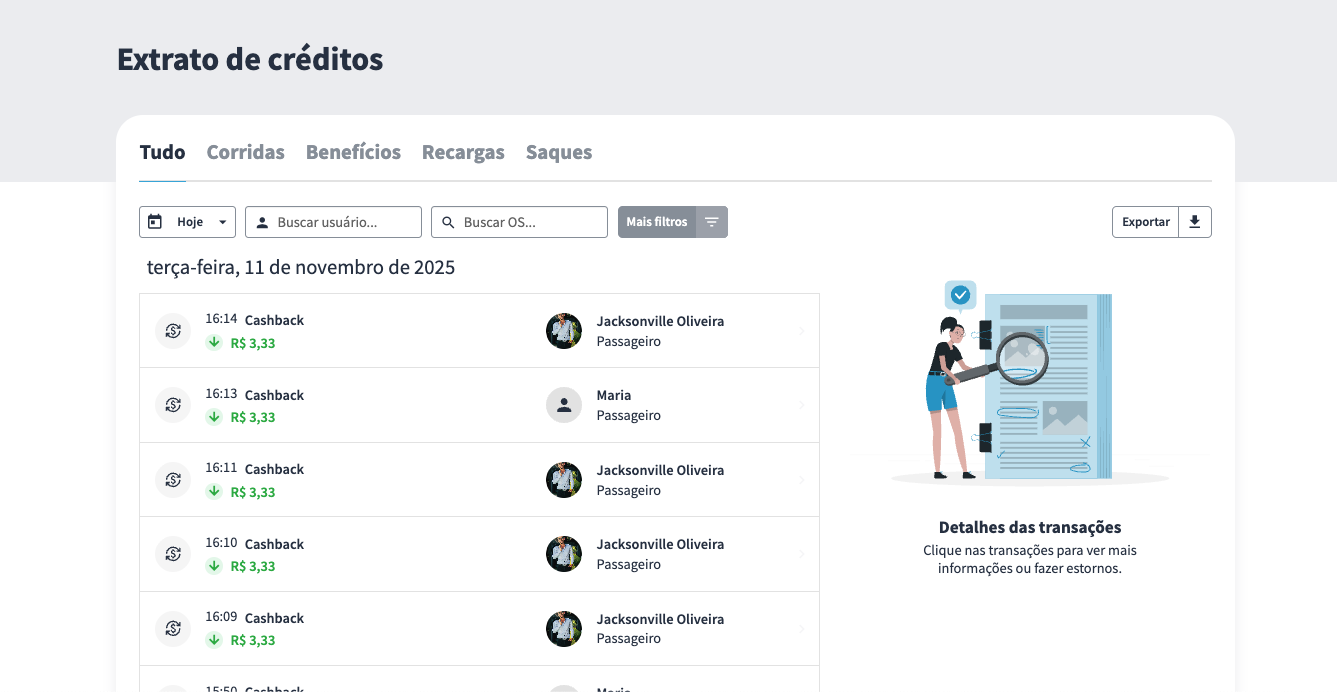Switch to the Corridas tab
This screenshot has width=1337, height=692.
pos(245,152)
